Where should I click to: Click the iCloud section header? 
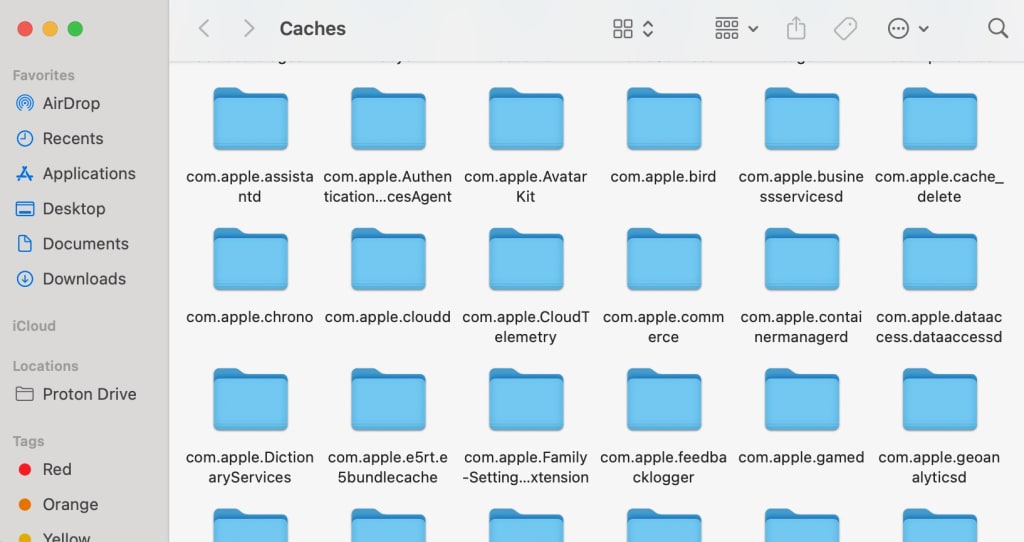34,326
